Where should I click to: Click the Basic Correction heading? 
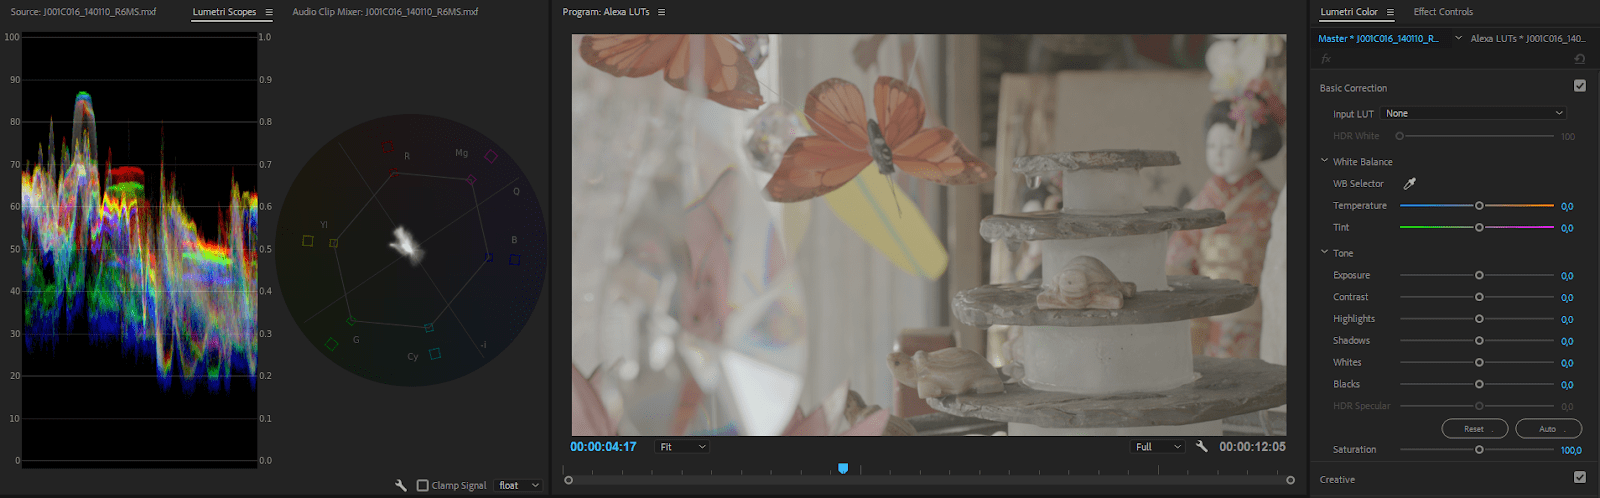(x=1353, y=88)
